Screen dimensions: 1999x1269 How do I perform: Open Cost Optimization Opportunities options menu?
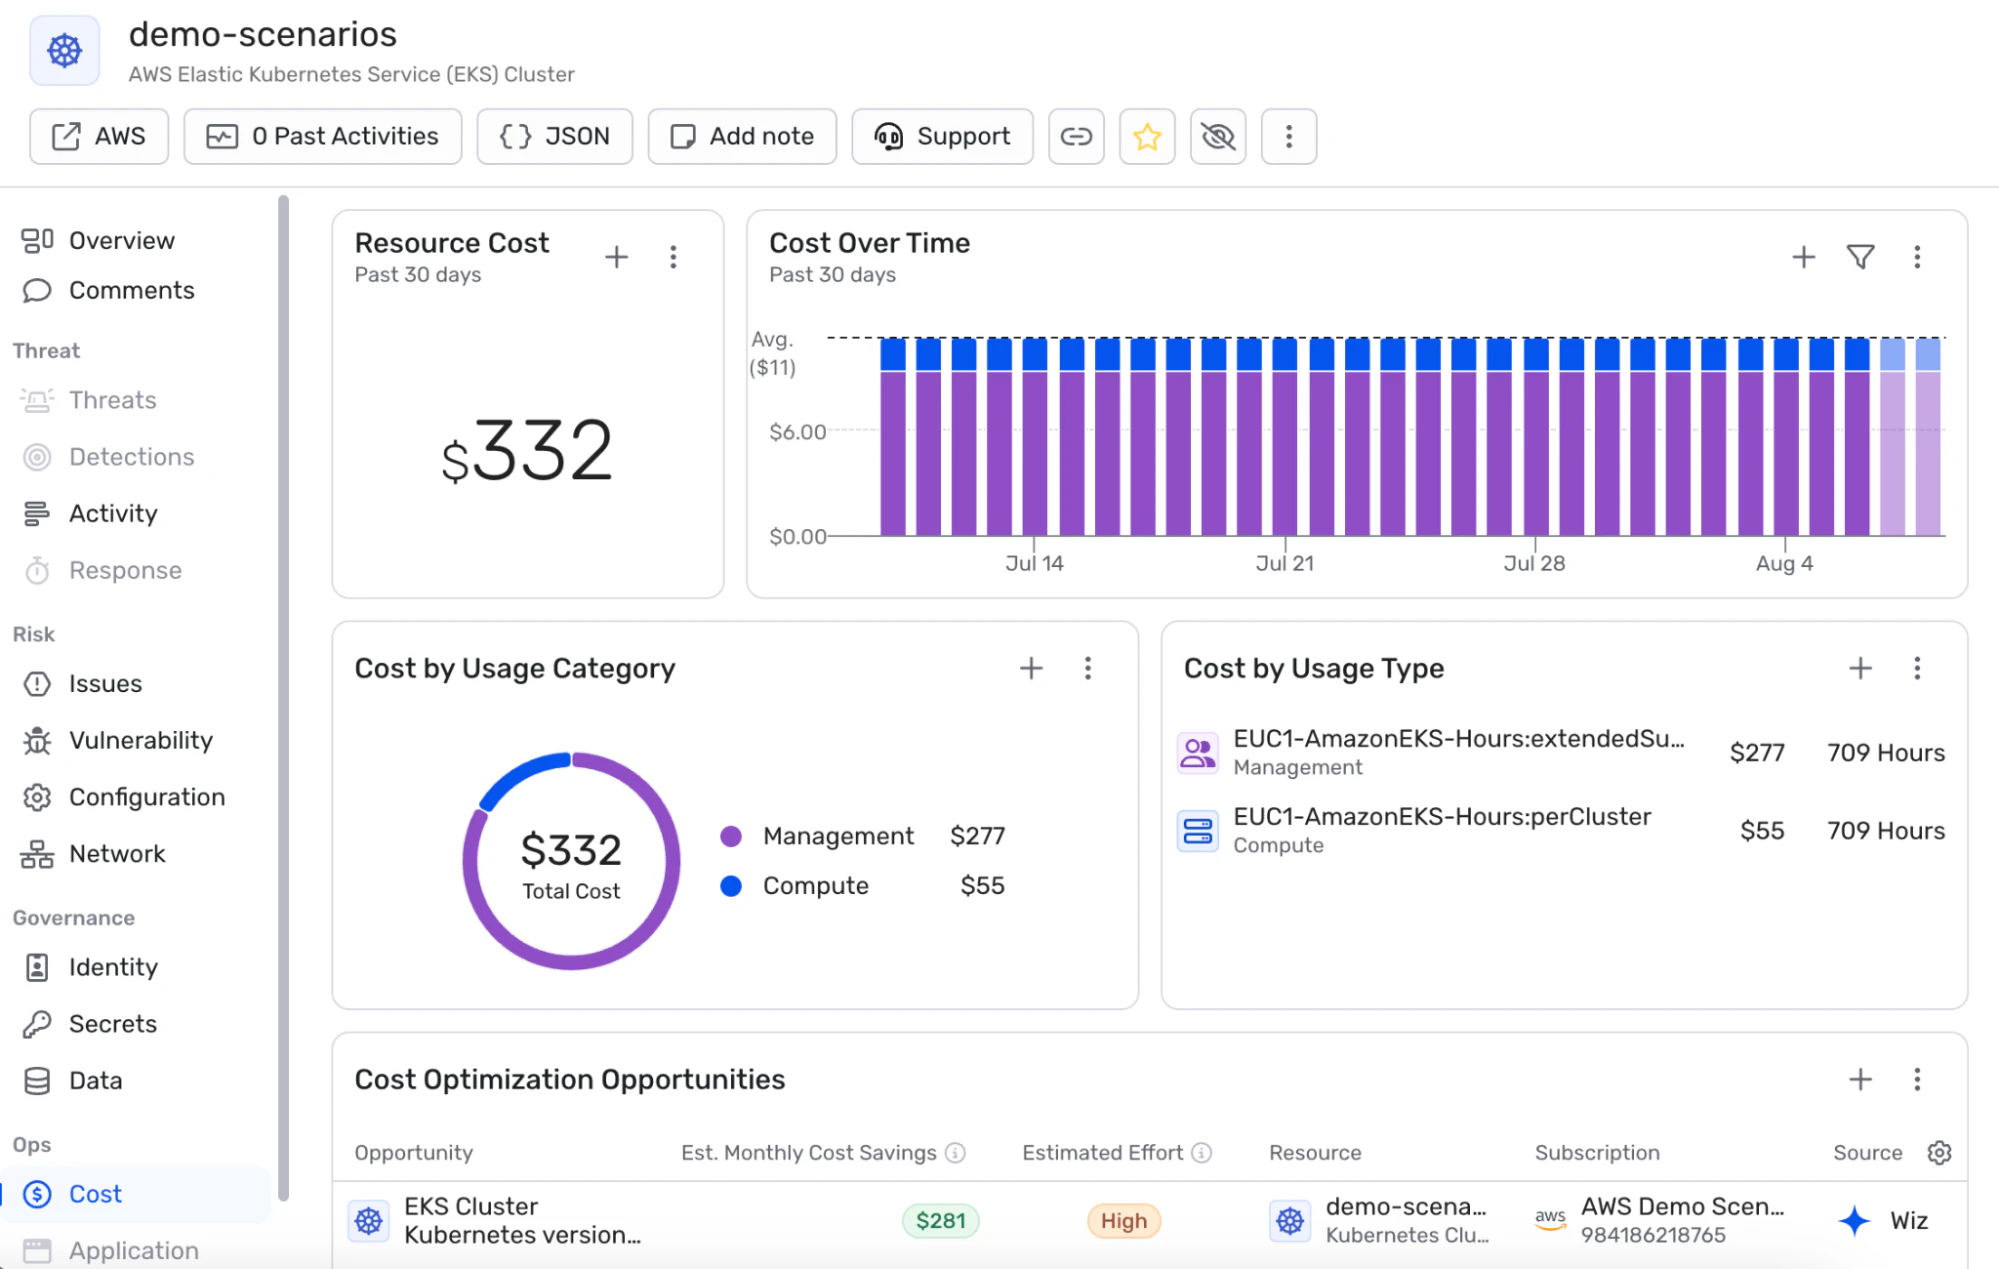pos(1917,1079)
